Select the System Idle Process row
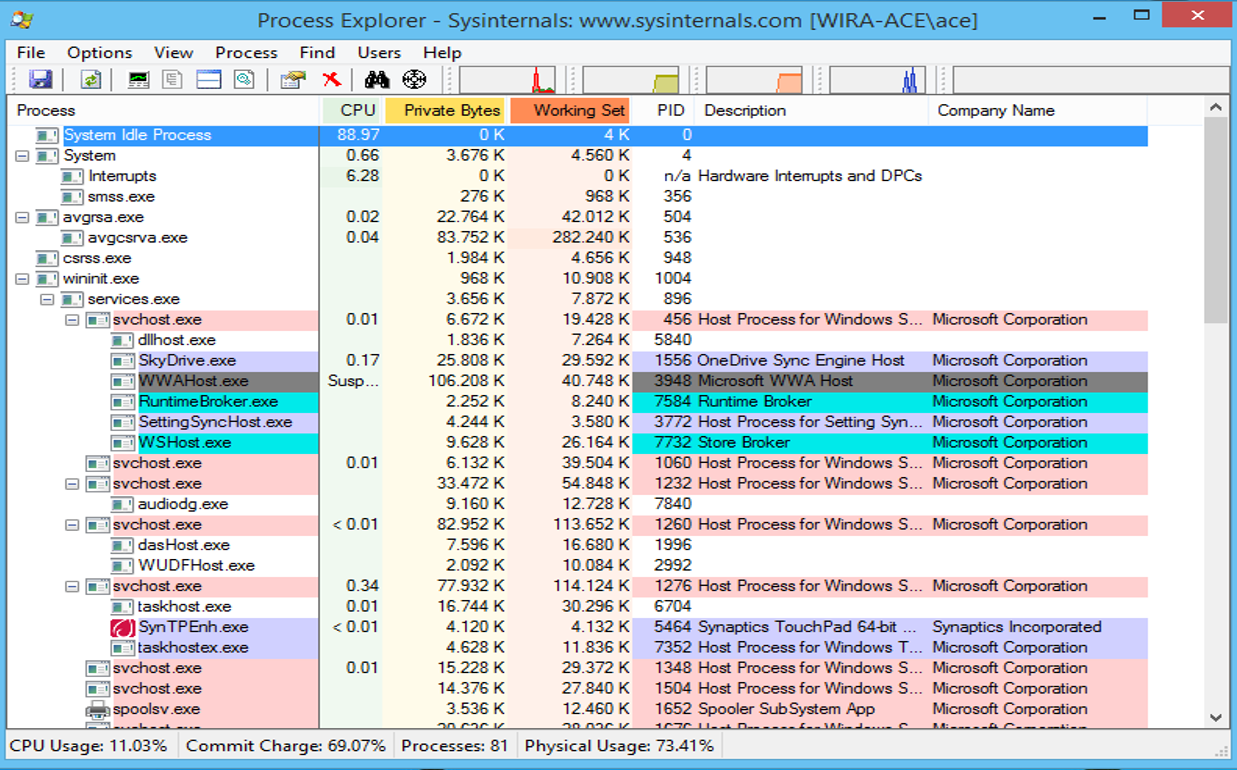1237x770 pixels. pos(140,134)
